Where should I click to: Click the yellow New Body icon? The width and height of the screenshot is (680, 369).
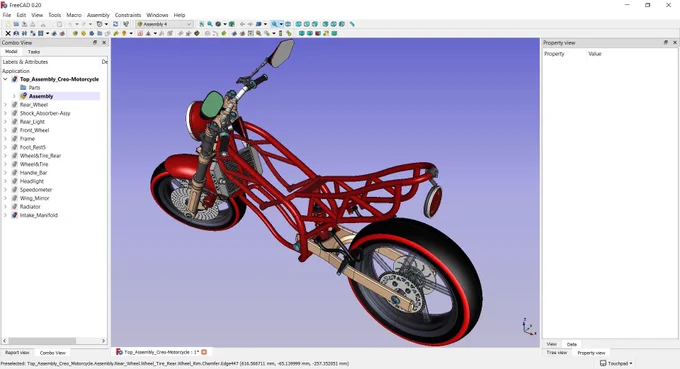point(83,33)
